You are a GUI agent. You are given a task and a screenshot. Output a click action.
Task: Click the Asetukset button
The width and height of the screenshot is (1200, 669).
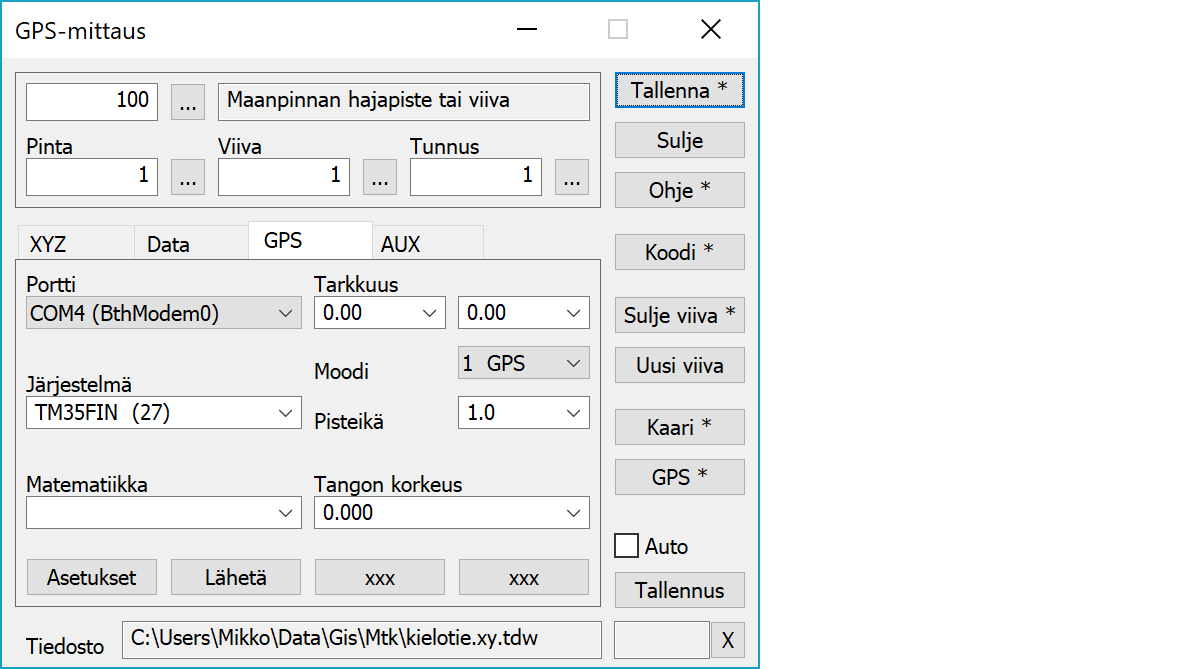point(91,577)
